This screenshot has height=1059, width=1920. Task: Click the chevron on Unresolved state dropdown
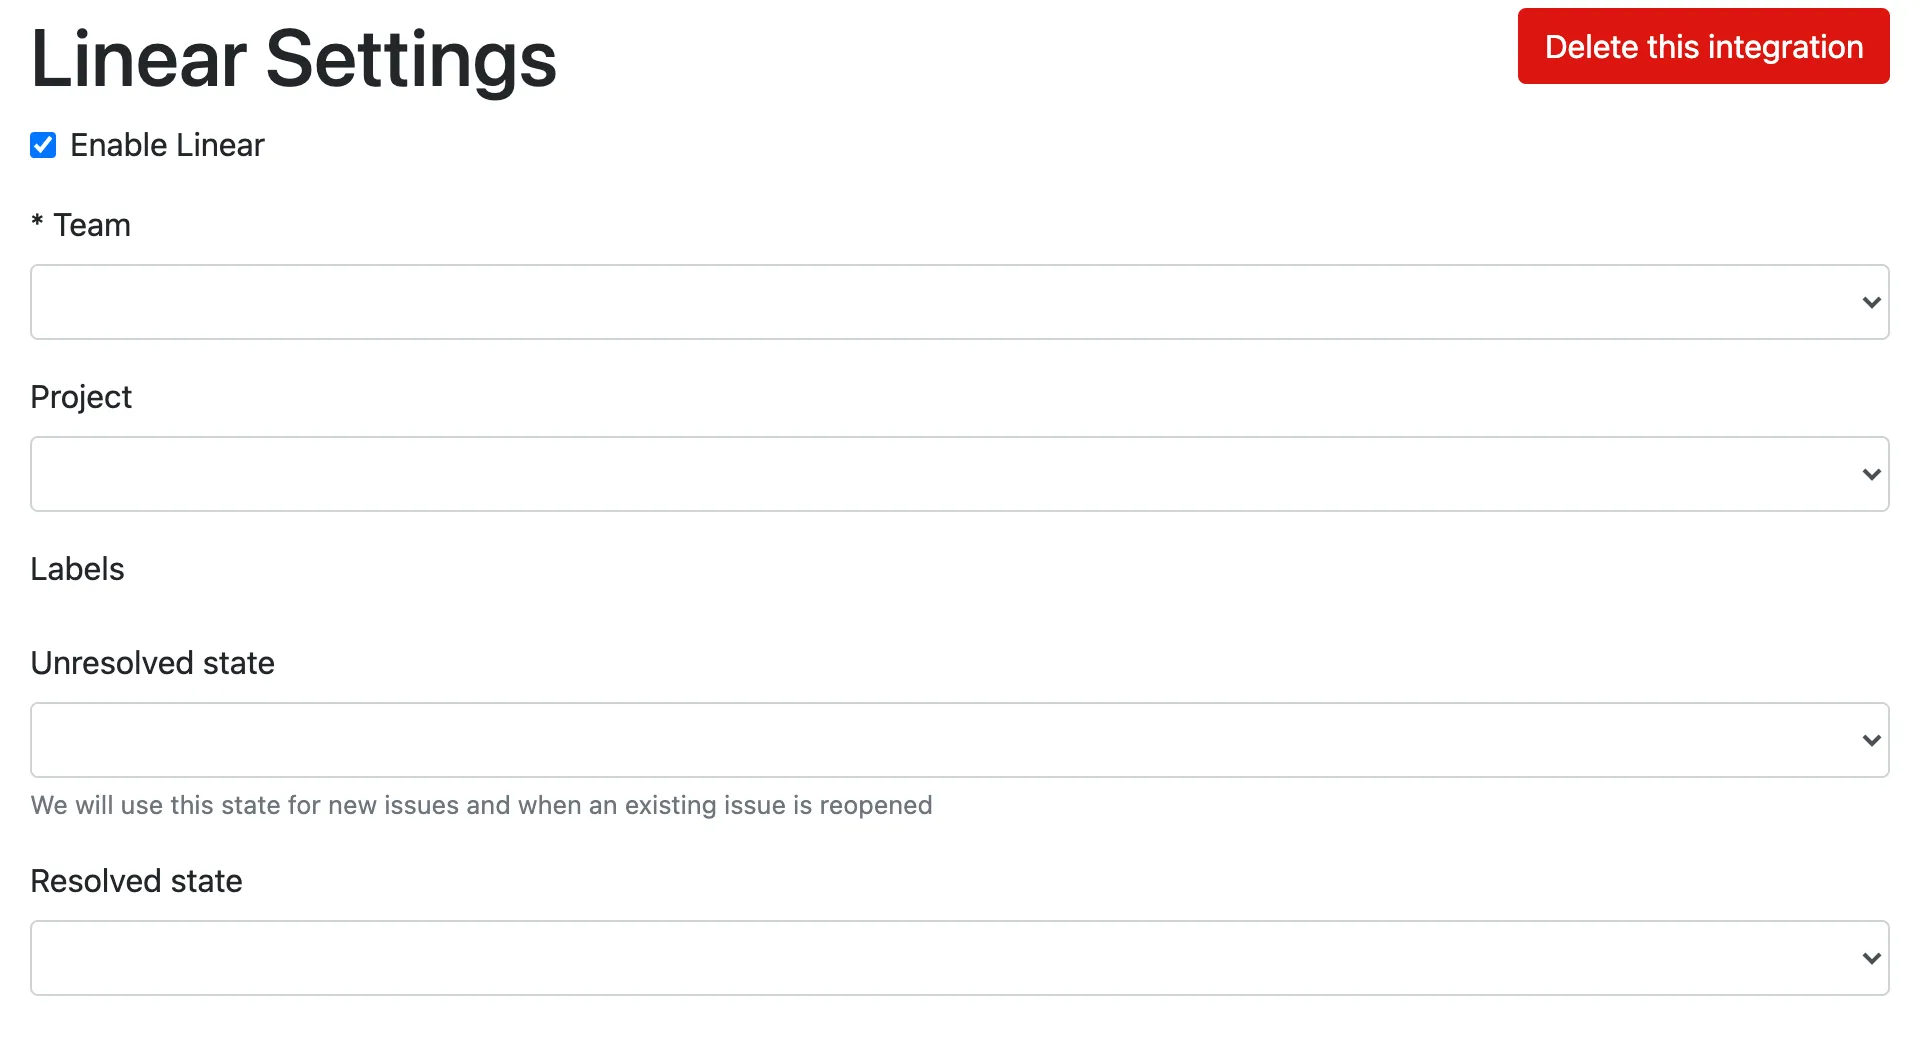1871,740
